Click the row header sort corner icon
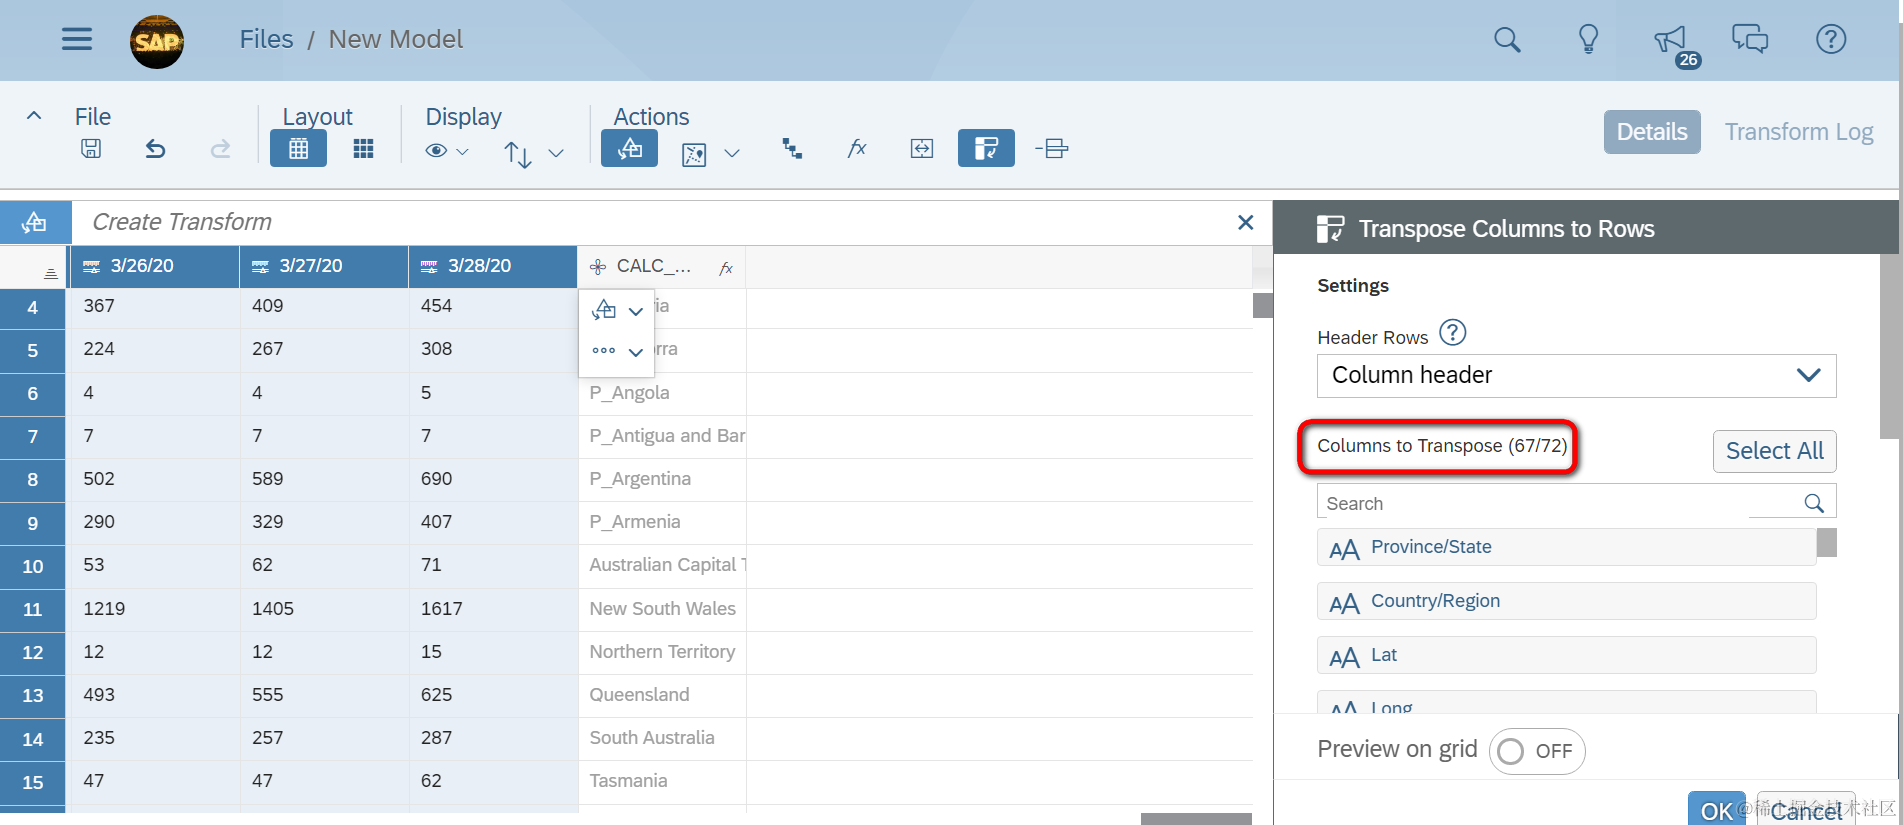The image size is (1903, 825). tap(50, 273)
